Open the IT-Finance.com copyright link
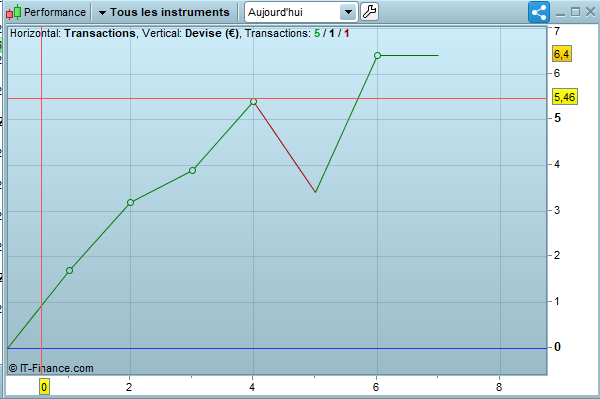The width and height of the screenshot is (600, 399). [51, 368]
